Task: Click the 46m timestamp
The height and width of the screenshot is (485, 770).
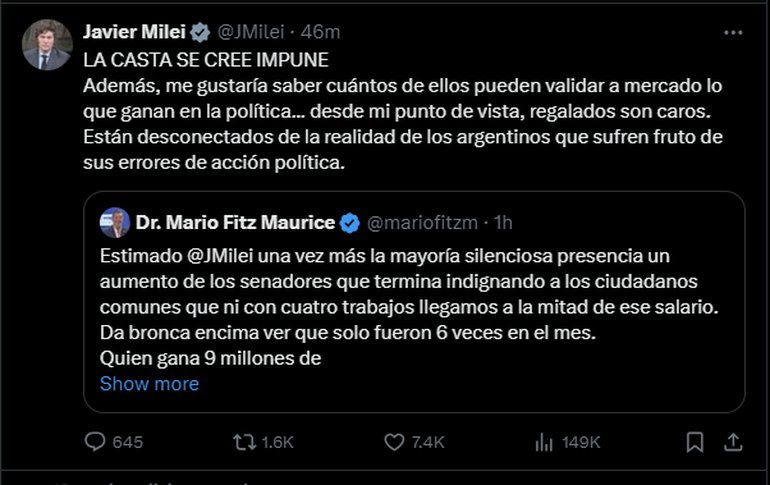Action: click(x=321, y=31)
